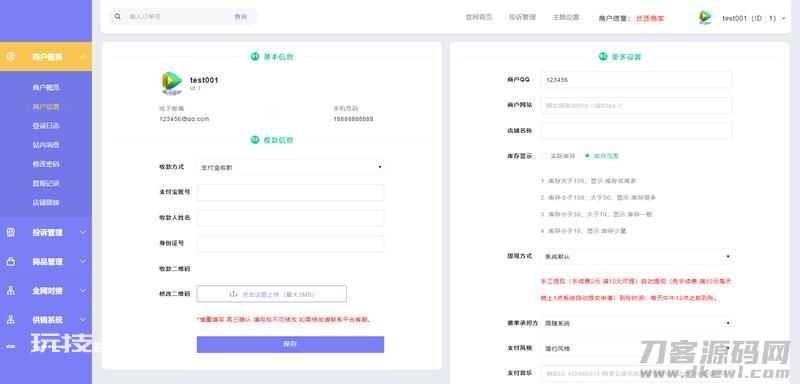Click the 支付宝账号 input field
Image resolution: width=800 pixels, height=384 pixels.
pyautogui.click(x=290, y=193)
